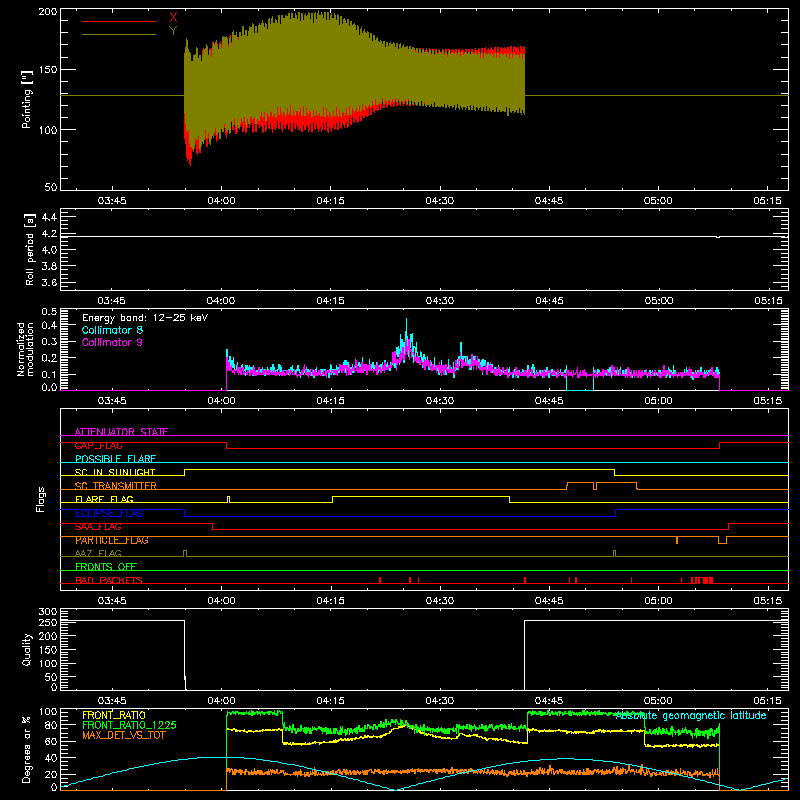This screenshot has width=800, height=800.
Task: Select the SC_TRANSMITTER label
Action: click(x=116, y=486)
